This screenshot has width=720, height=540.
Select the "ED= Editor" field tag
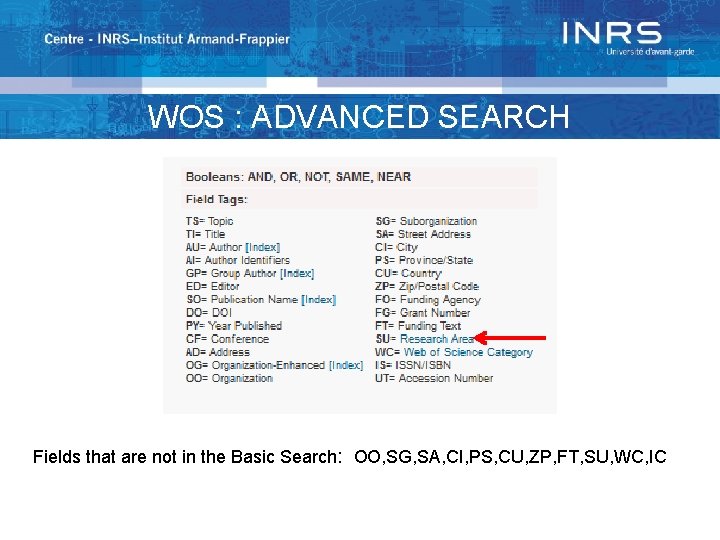(213, 287)
